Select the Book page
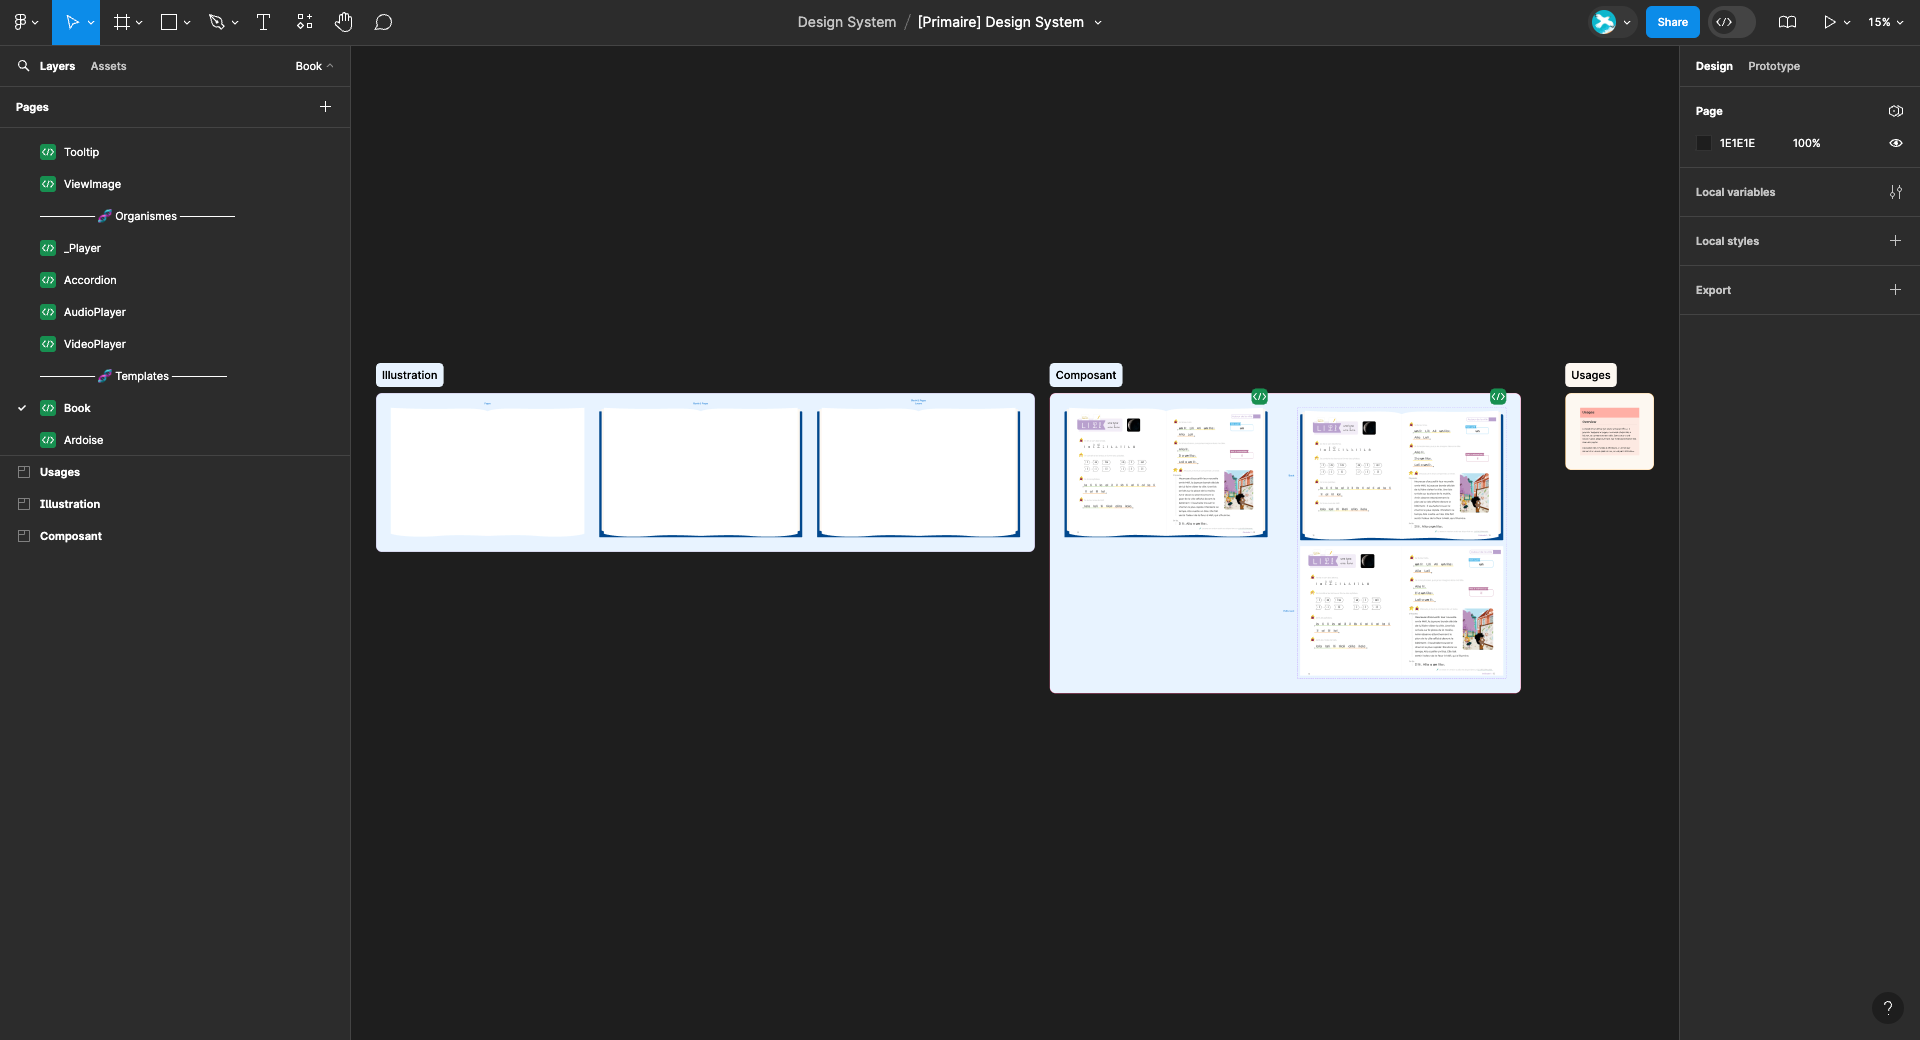This screenshot has height=1040, width=1920. coord(175,408)
